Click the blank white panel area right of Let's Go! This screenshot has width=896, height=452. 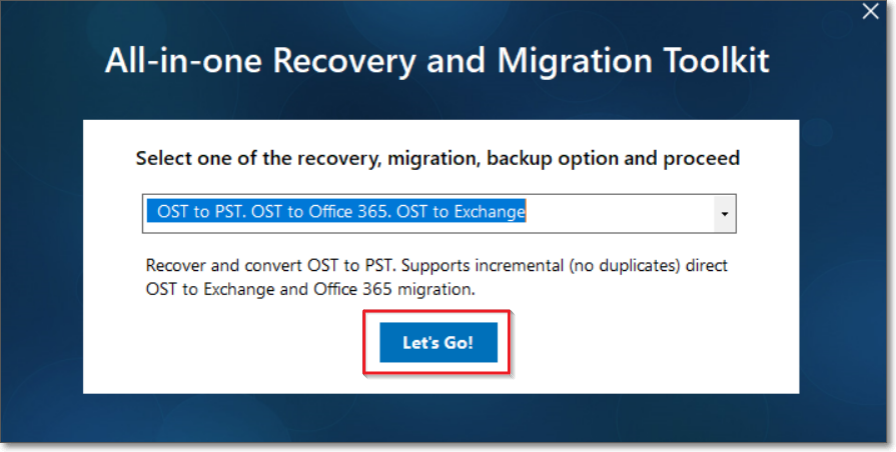pyautogui.click(x=651, y=349)
